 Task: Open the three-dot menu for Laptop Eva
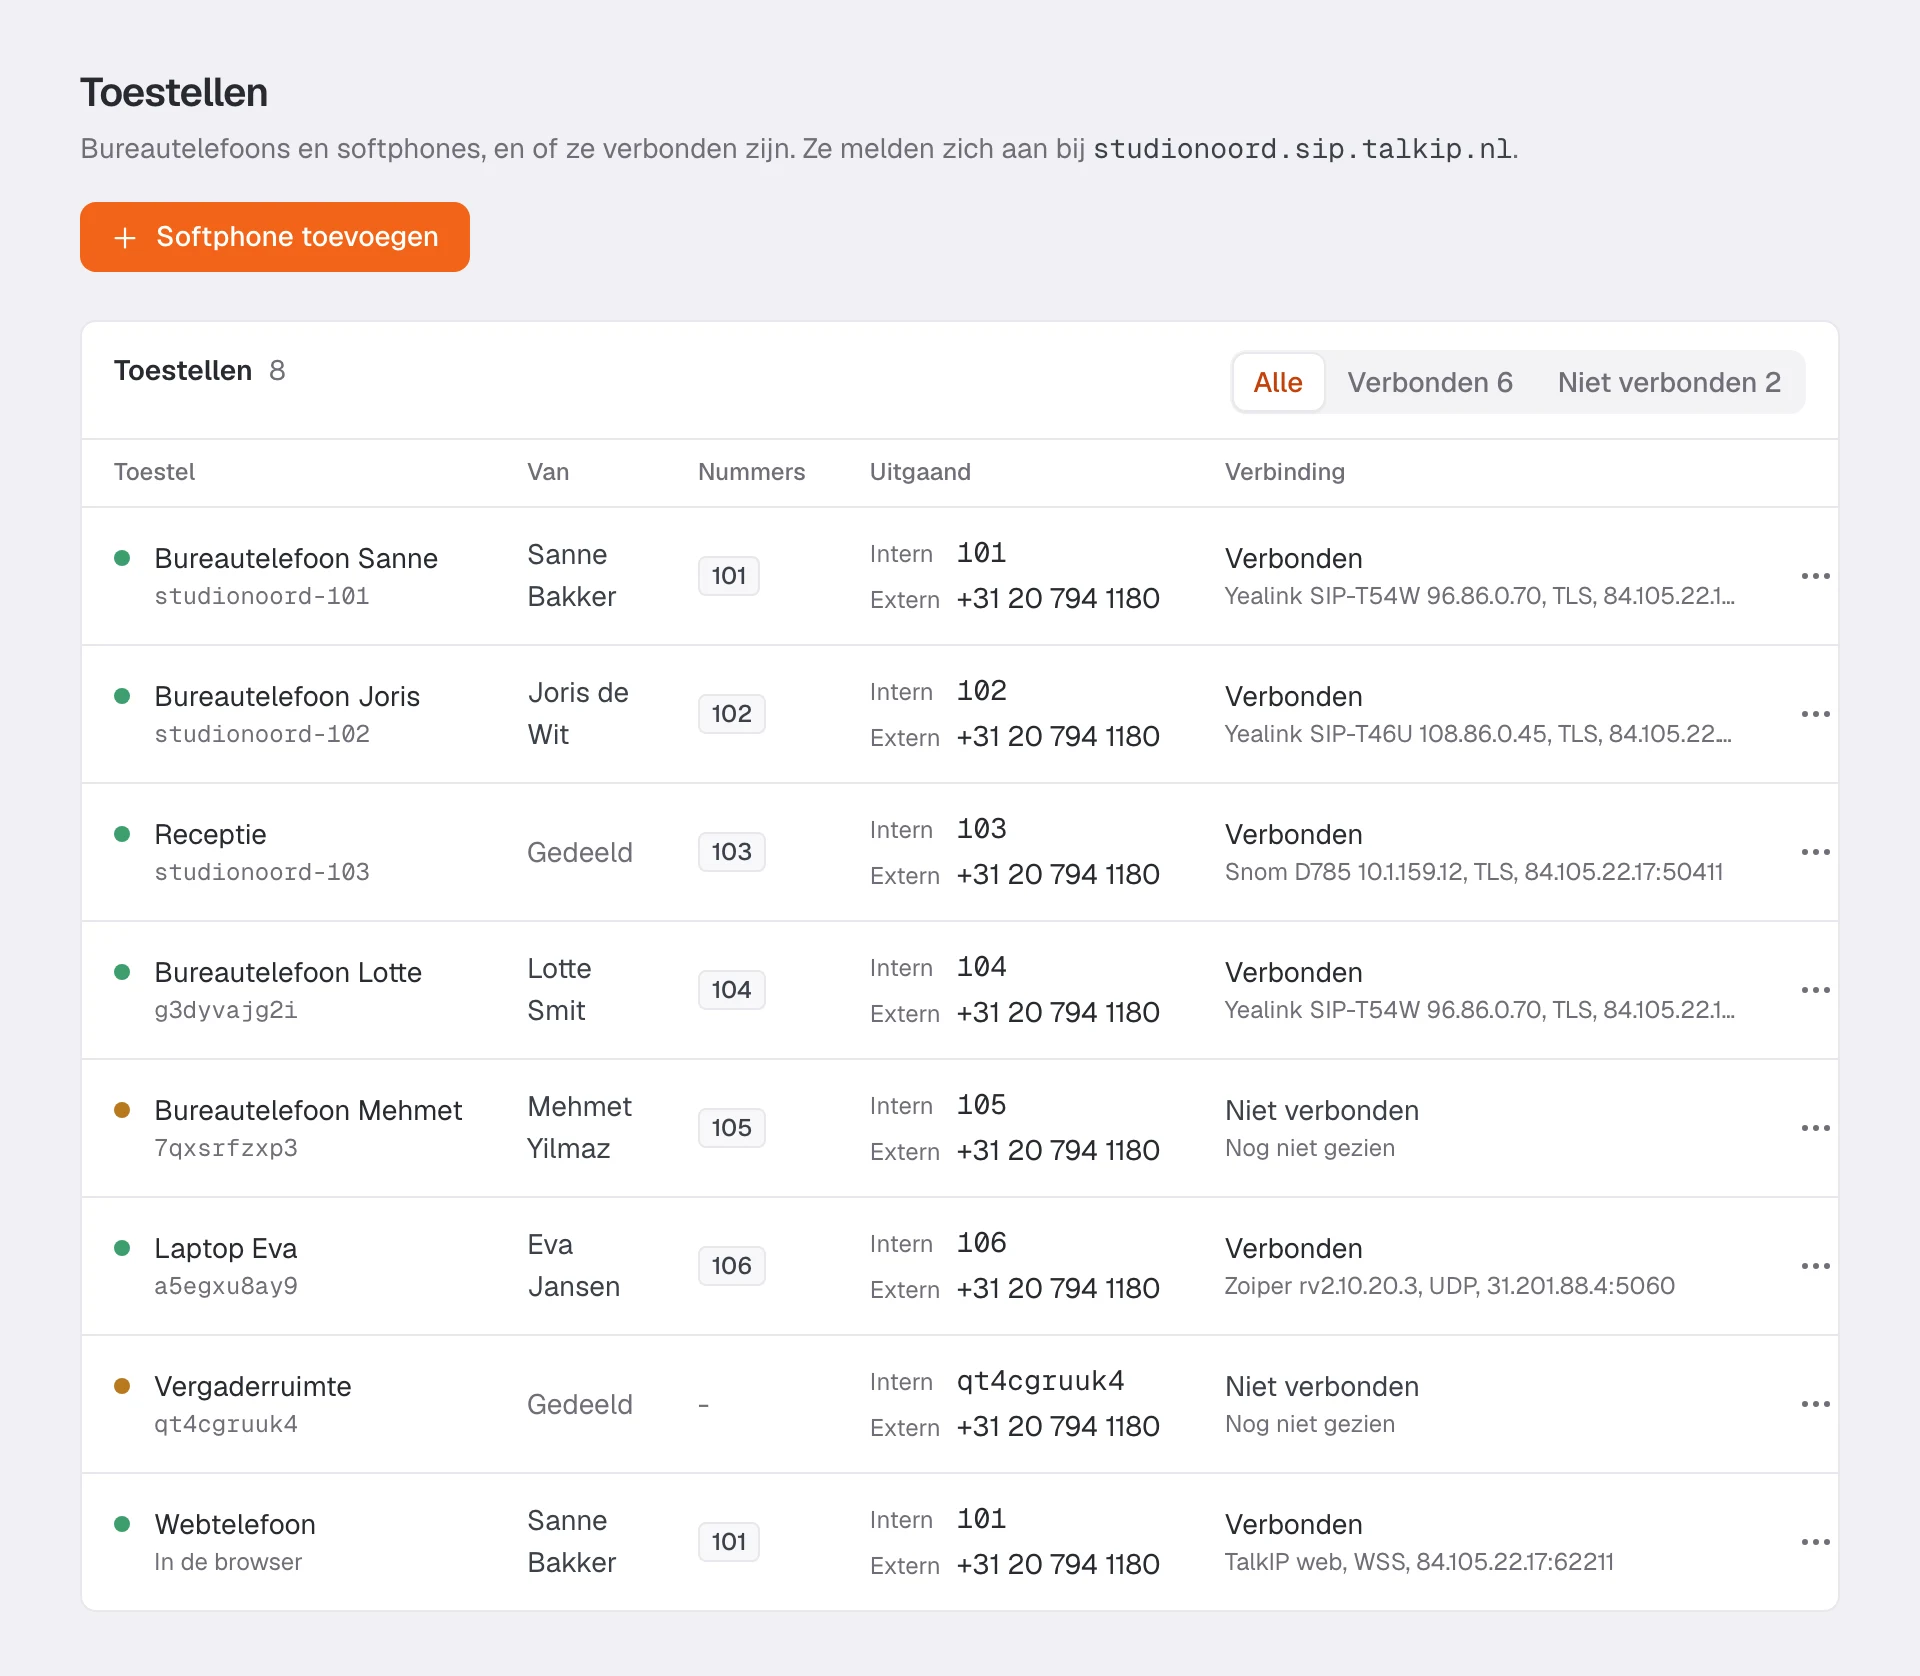click(x=1815, y=1266)
